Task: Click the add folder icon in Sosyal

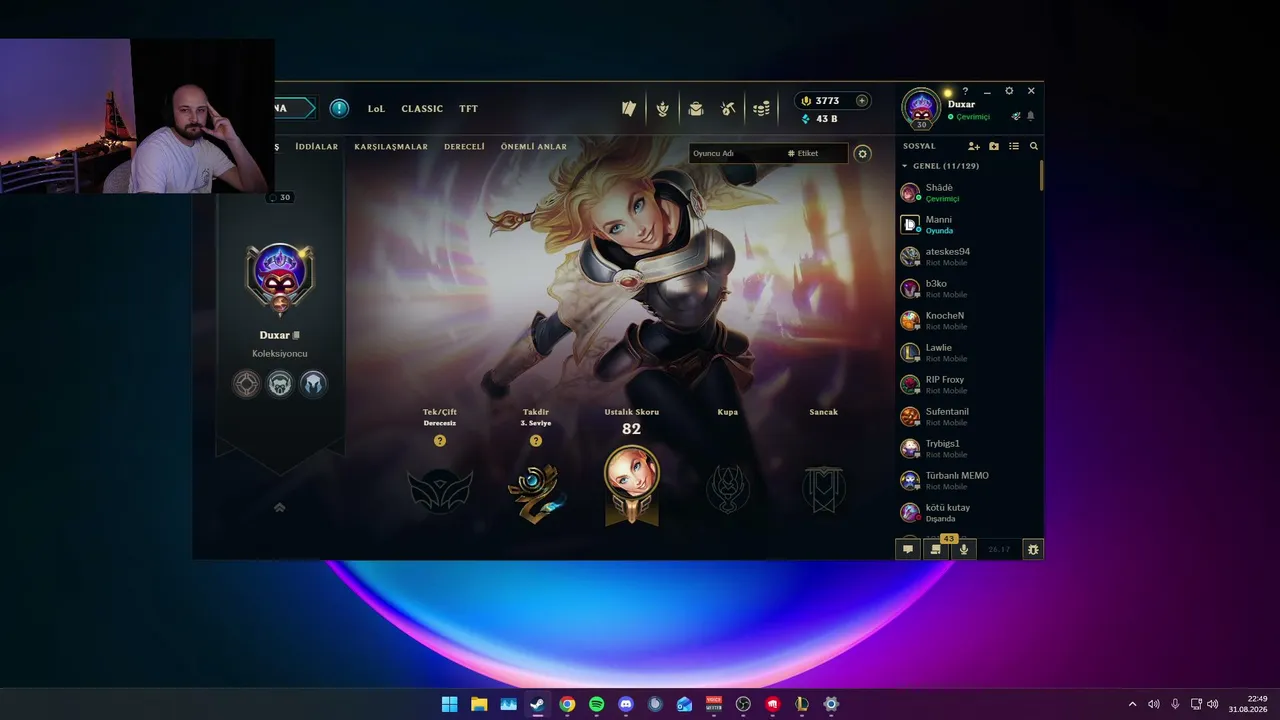Action: [994, 146]
